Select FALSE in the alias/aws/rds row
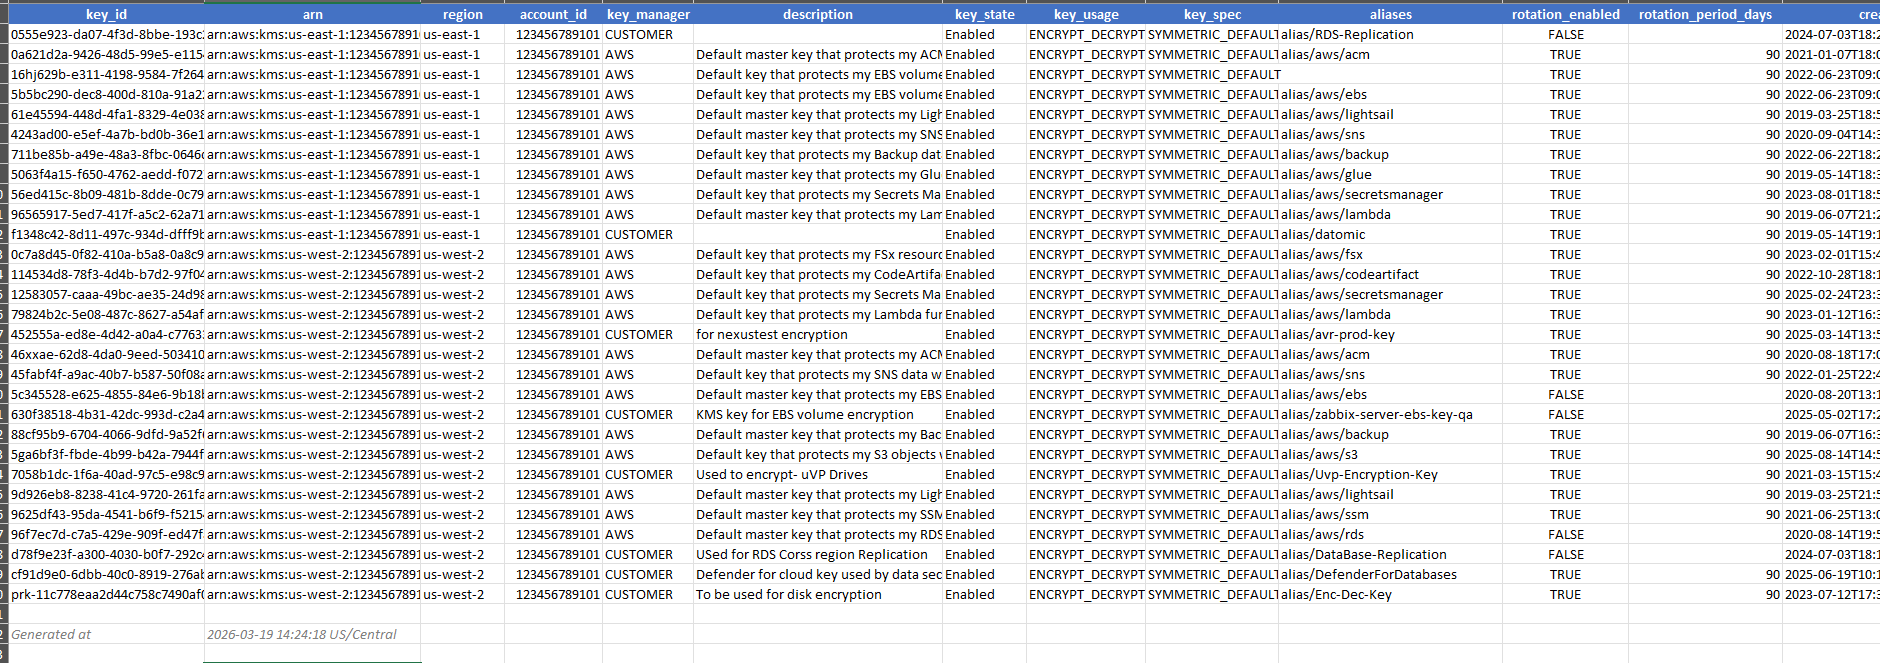Viewport: 1880px width, 663px height. coord(1565,534)
